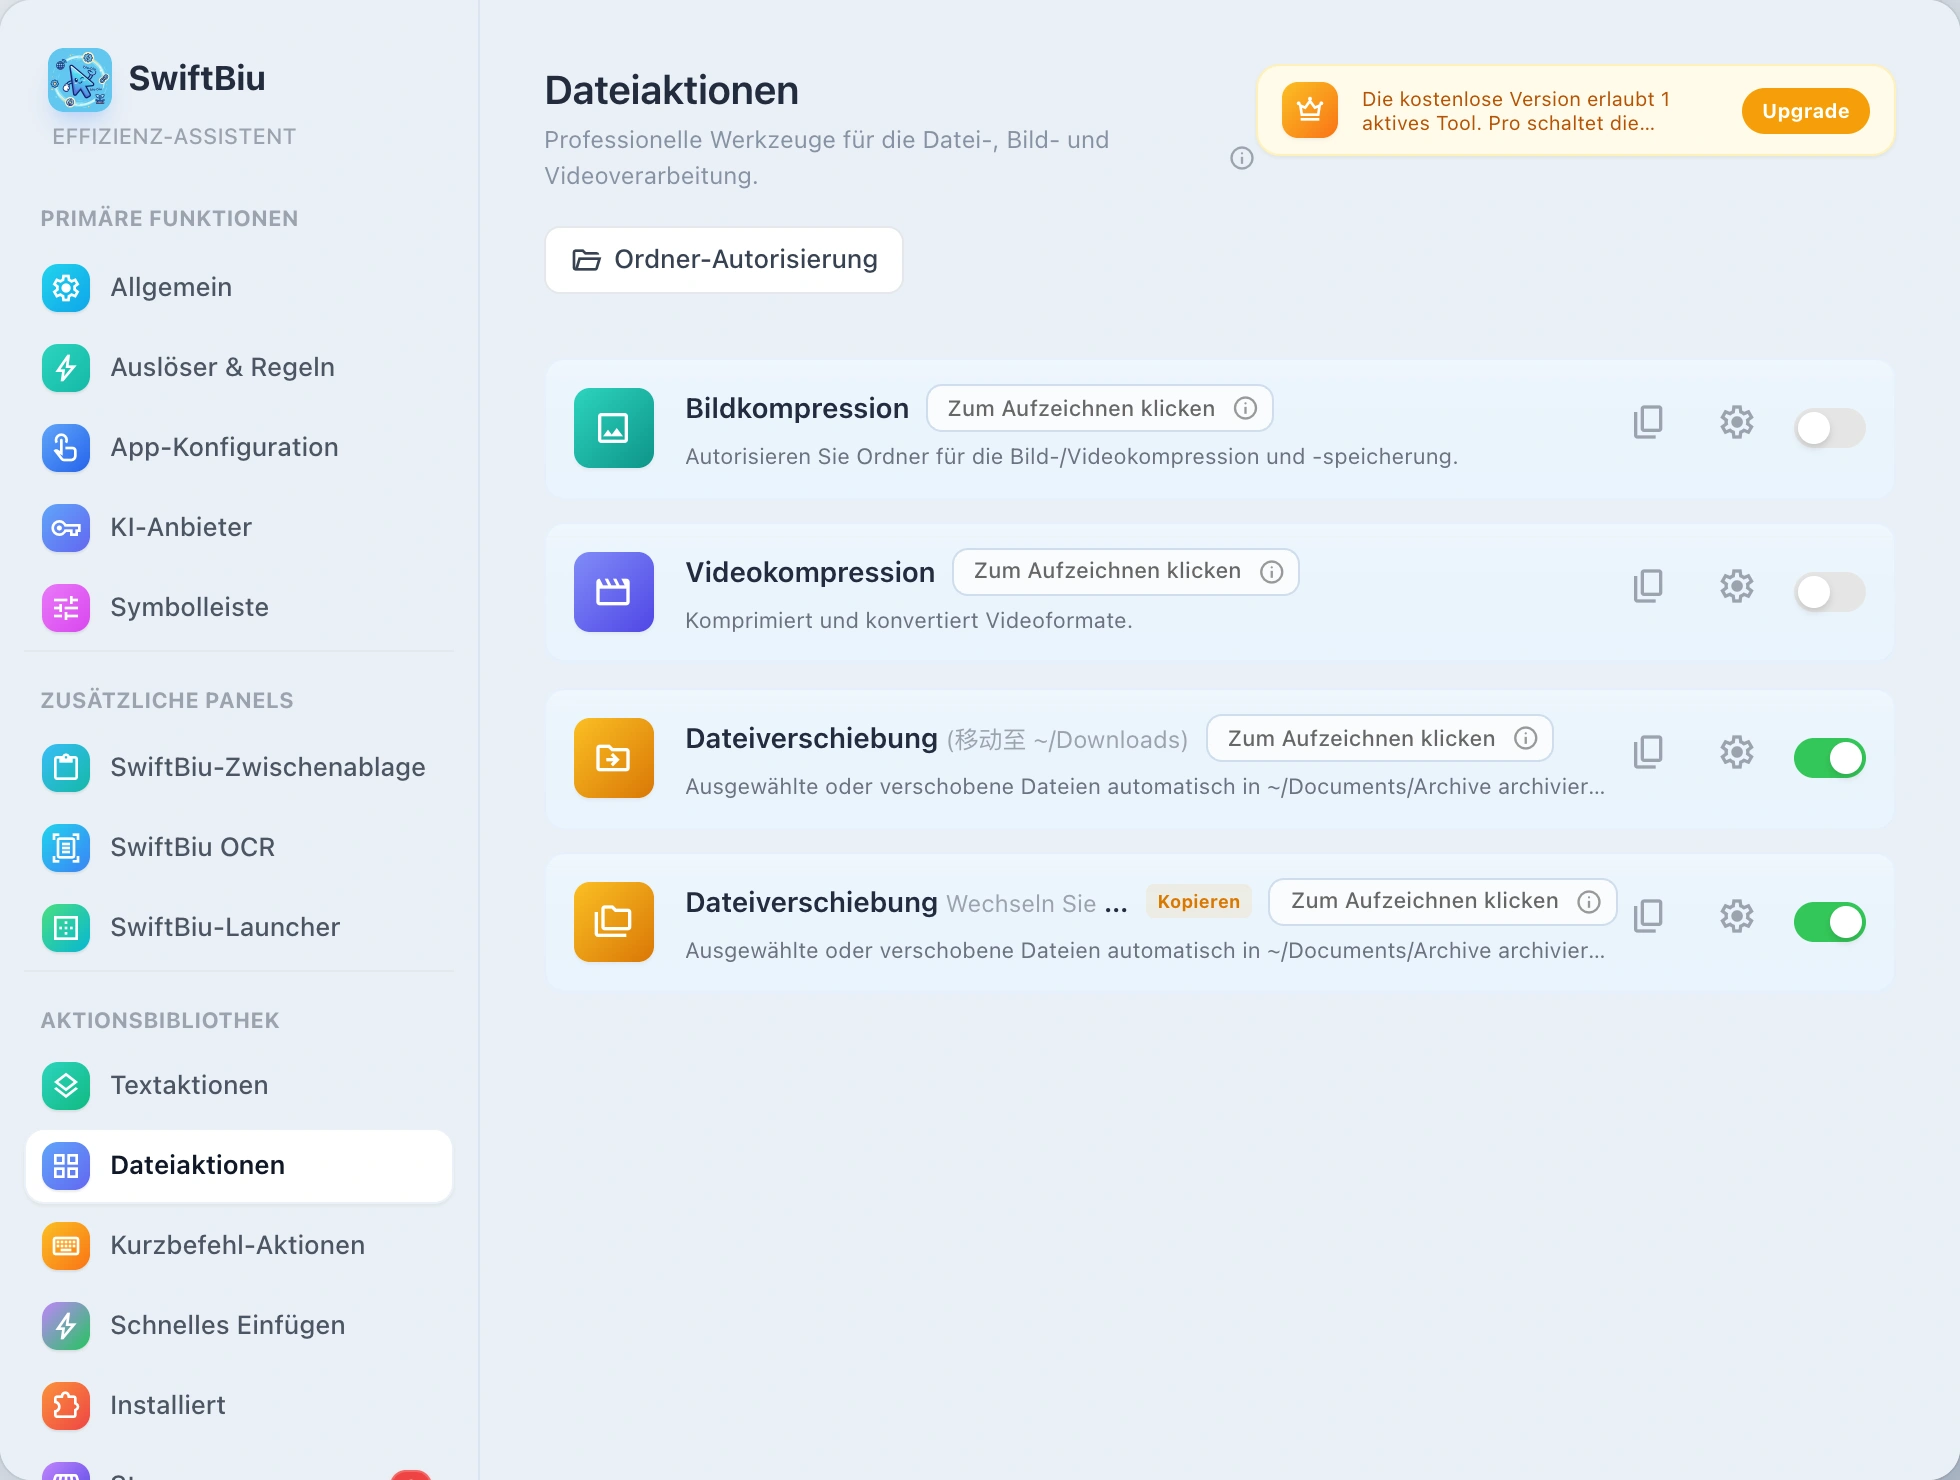Click info icon in Videokompression shortcut field

[x=1271, y=571]
